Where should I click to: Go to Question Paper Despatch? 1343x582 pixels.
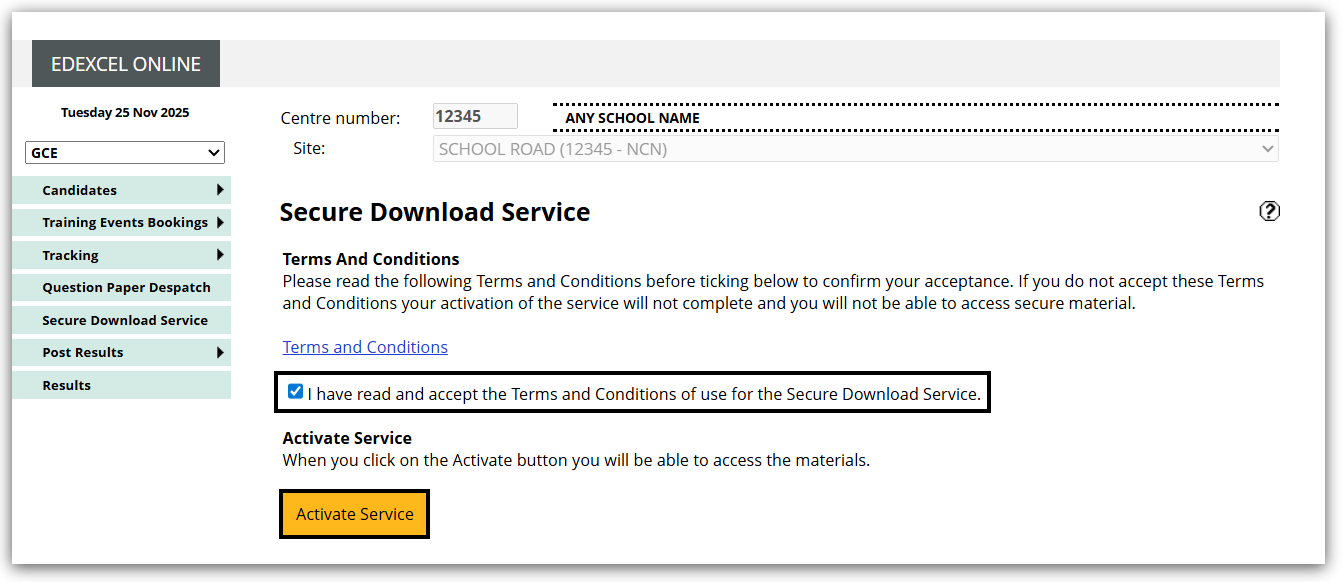pyautogui.click(x=126, y=287)
